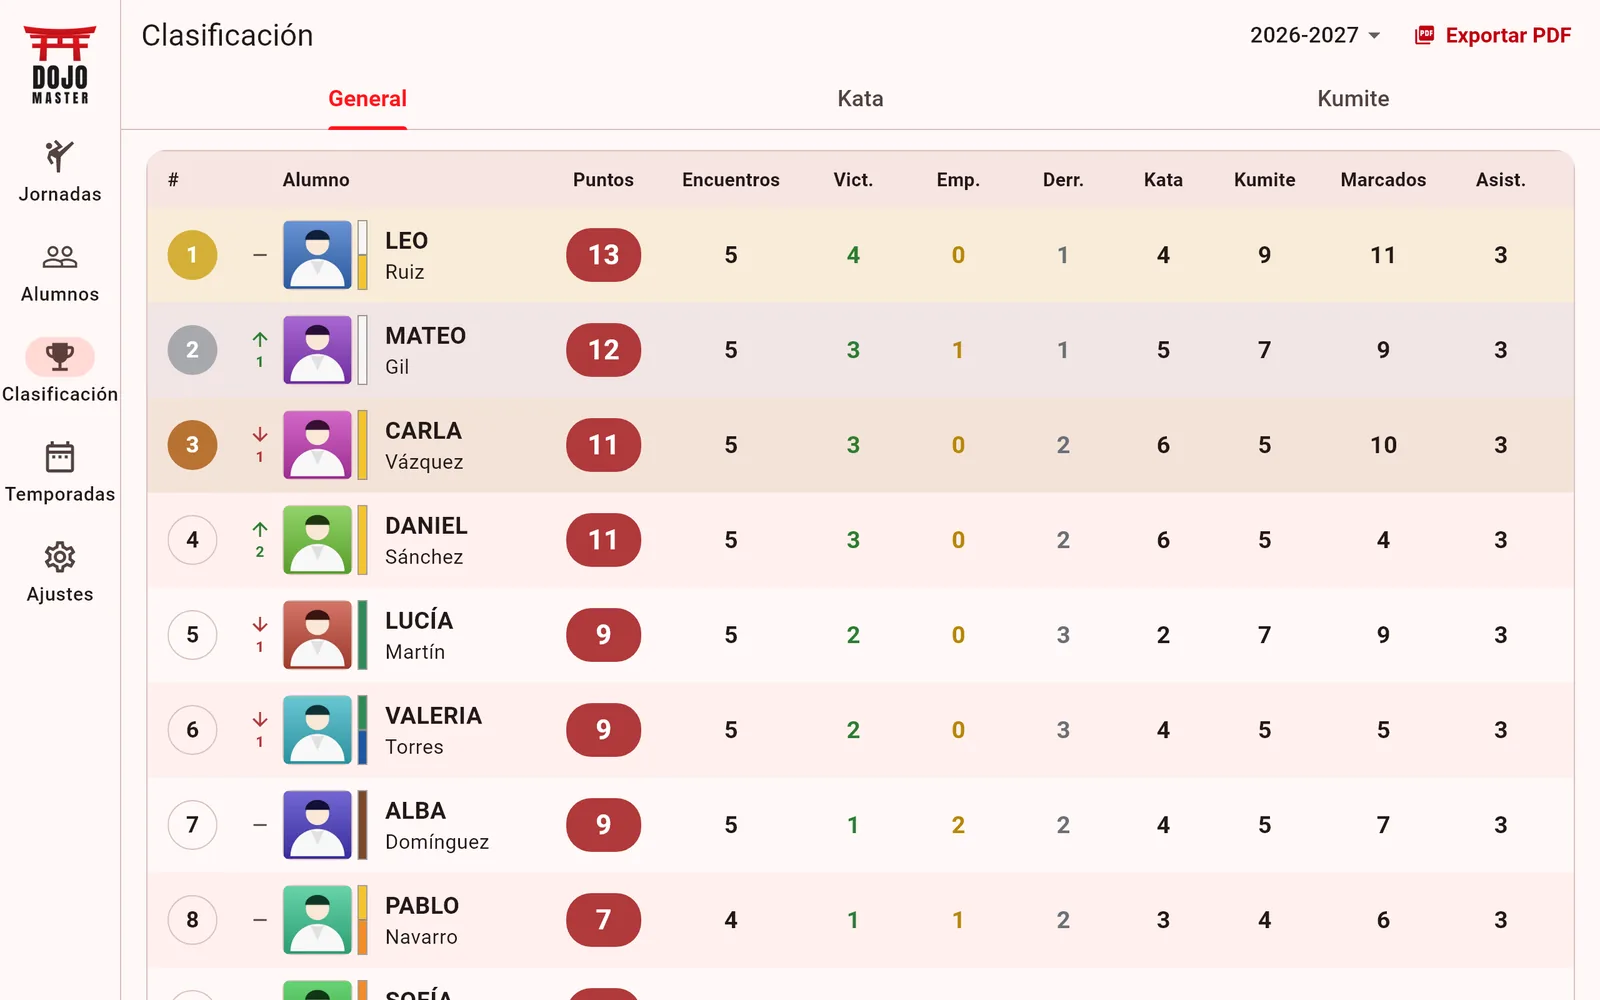
Task: Open Temporadas via the calendar icon
Action: coord(60,457)
